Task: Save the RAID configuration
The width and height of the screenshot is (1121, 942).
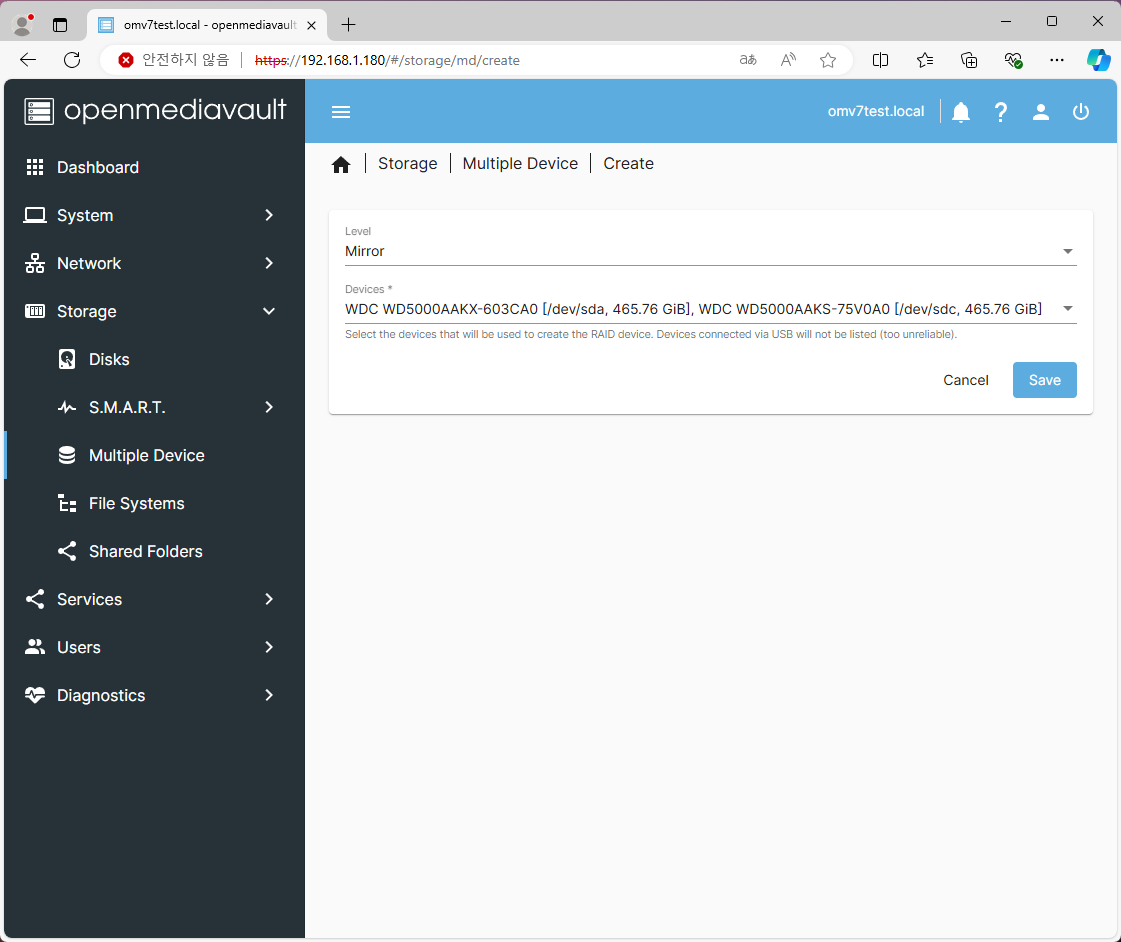Action: pos(1045,380)
